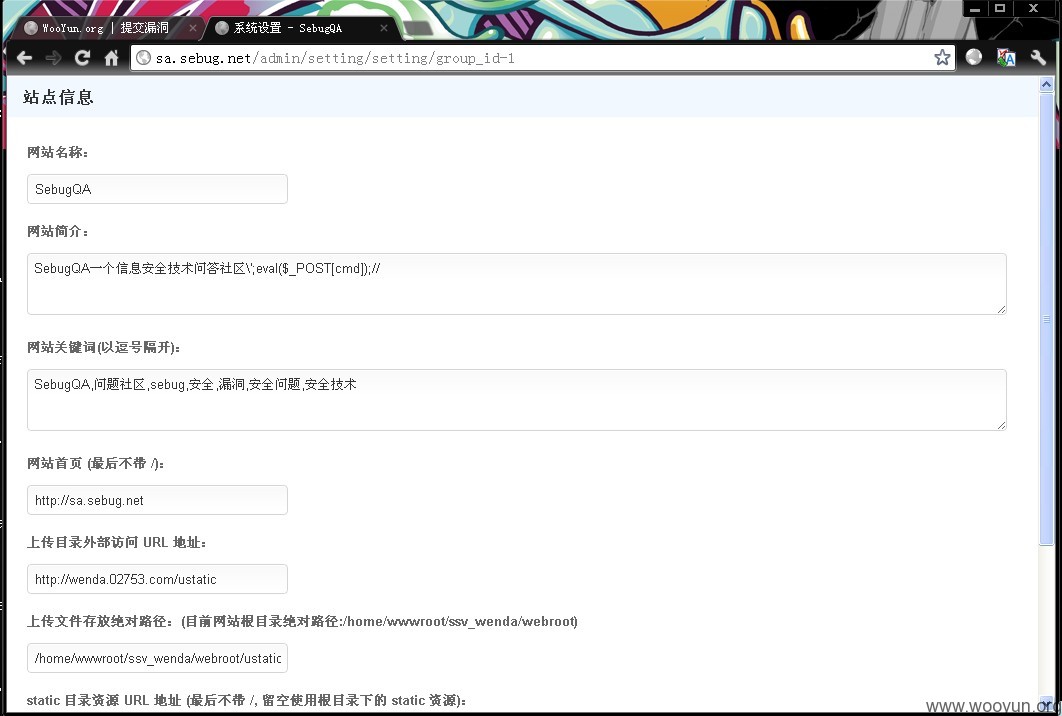Click the 站点信息 section heading
Image resolution: width=1062 pixels, height=716 pixels.
[58, 98]
